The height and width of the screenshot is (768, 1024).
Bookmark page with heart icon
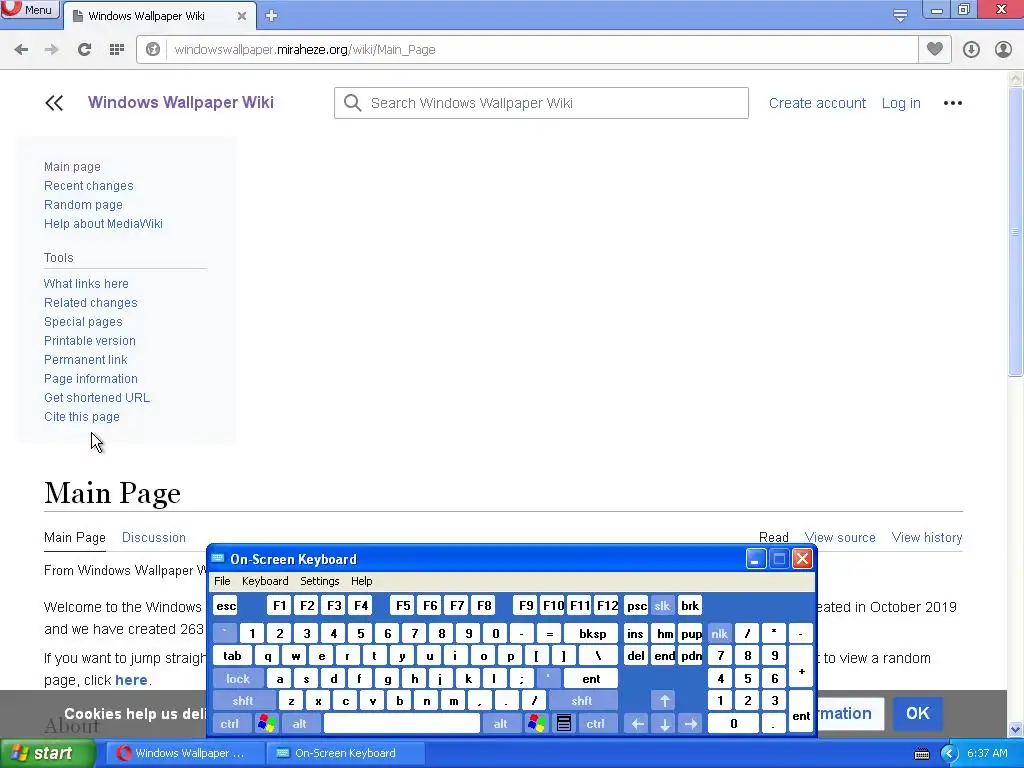tap(935, 49)
